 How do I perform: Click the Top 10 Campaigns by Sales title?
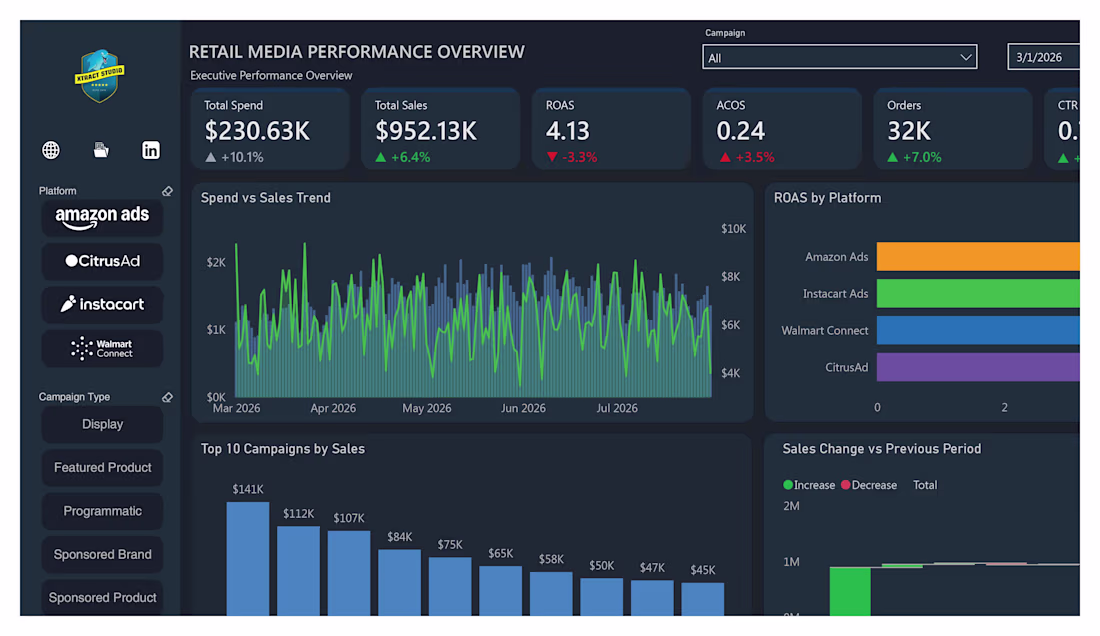[283, 449]
